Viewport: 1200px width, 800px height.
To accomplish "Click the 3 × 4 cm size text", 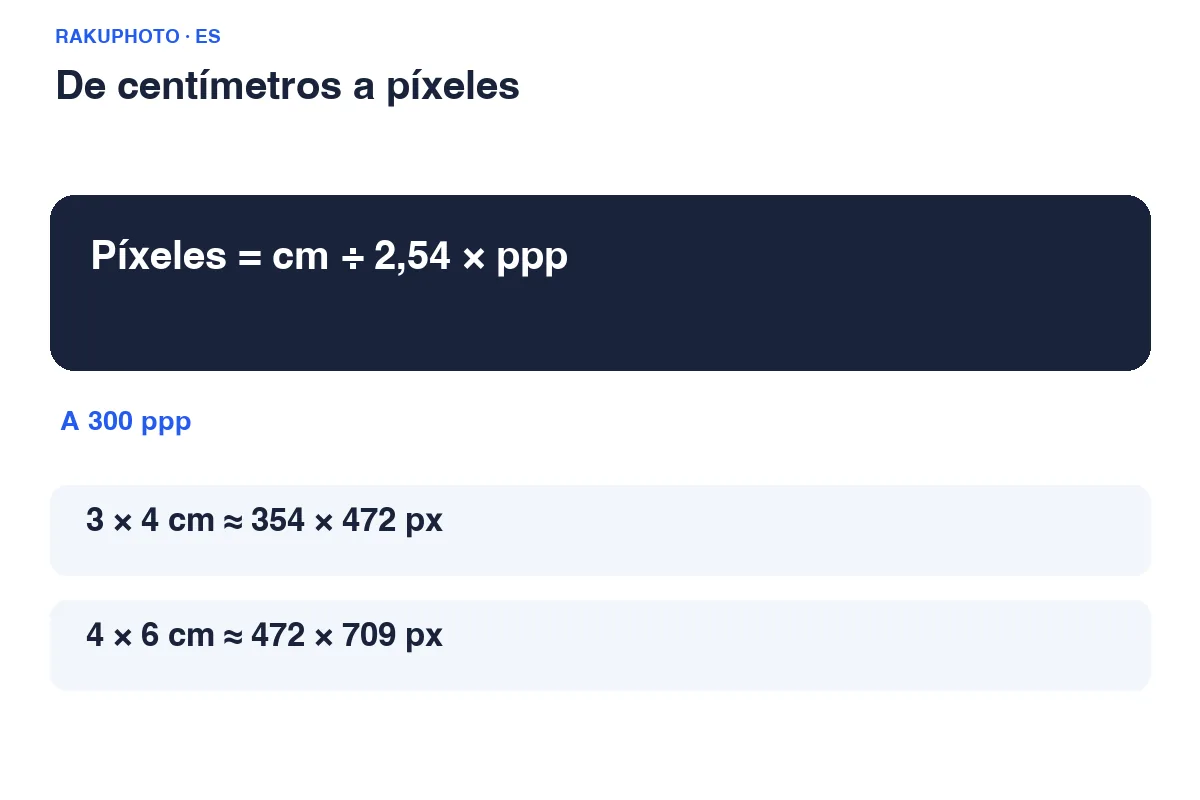I will click(x=150, y=521).
